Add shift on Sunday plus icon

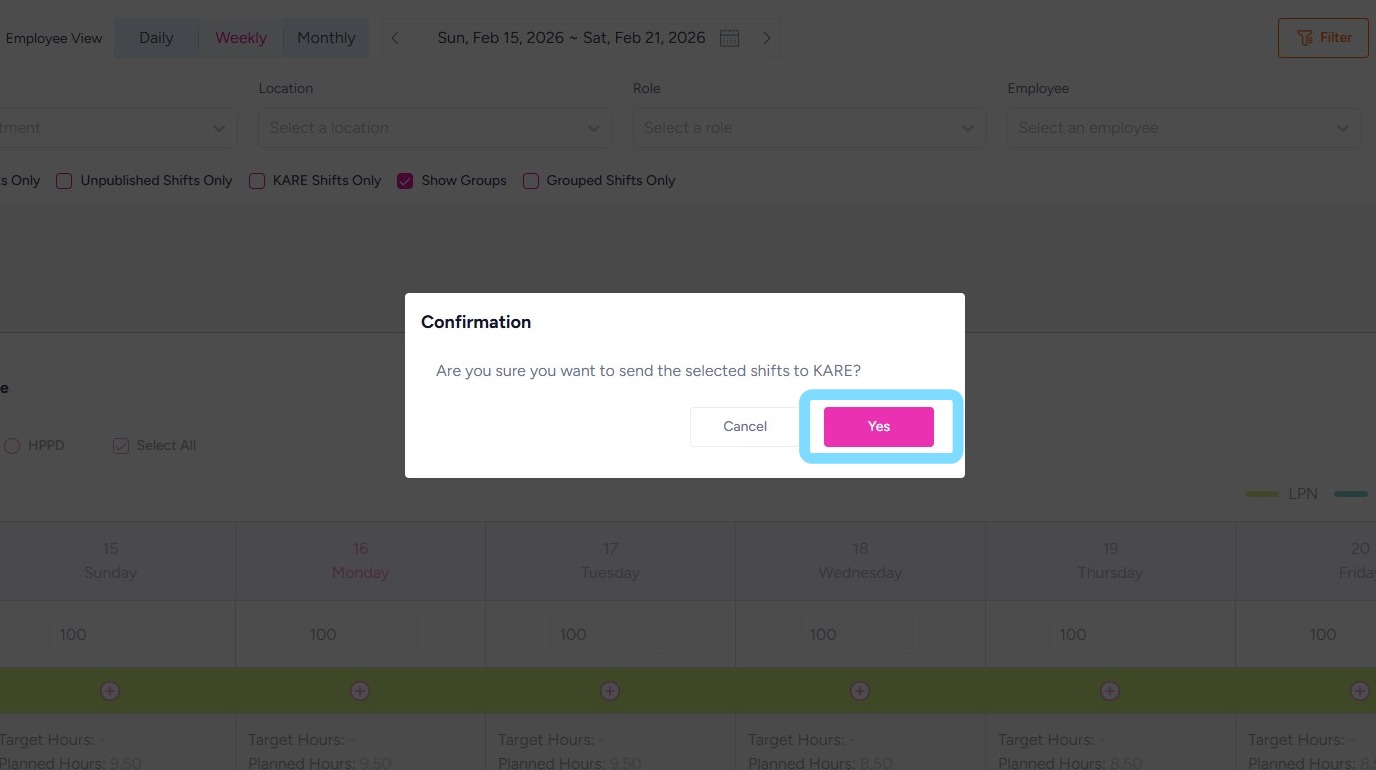coord(110,691)
